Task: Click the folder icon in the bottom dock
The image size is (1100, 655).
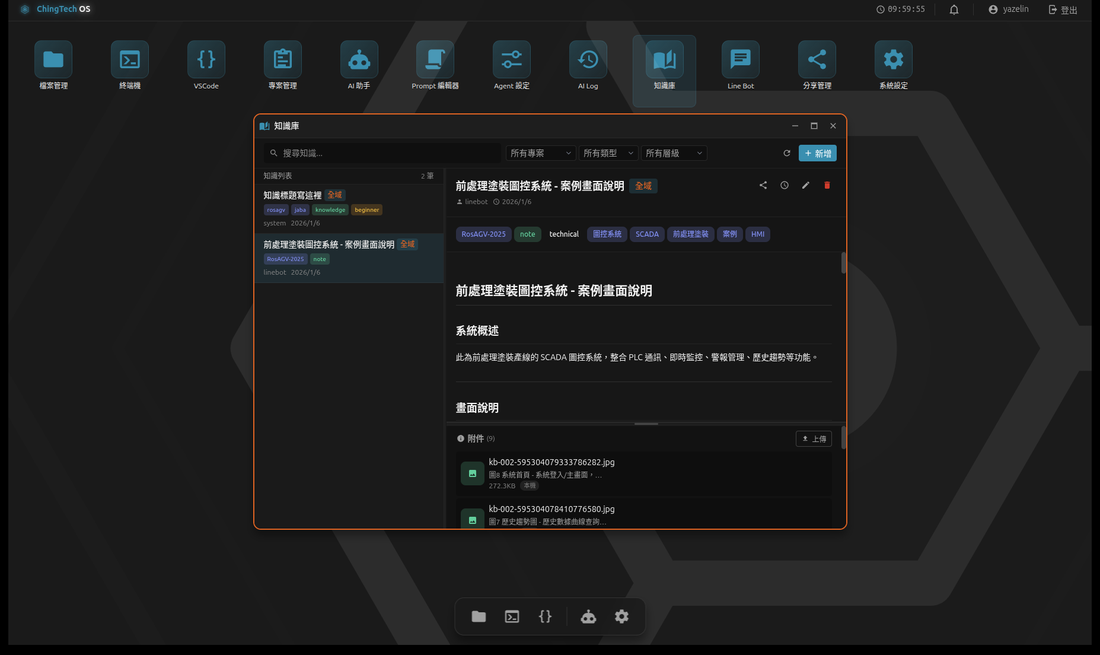Action: 478,616
